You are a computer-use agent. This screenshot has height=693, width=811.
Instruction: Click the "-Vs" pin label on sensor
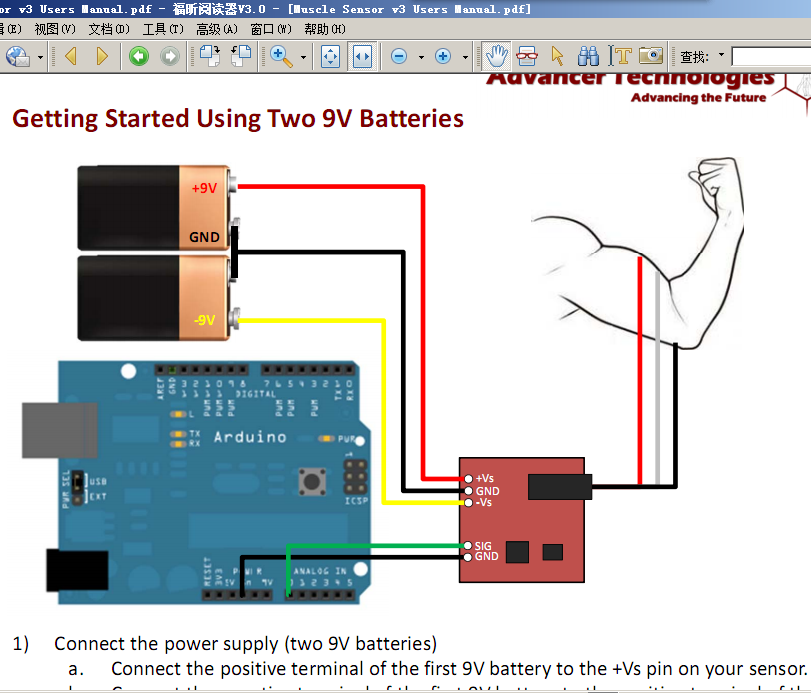(484, 502)
